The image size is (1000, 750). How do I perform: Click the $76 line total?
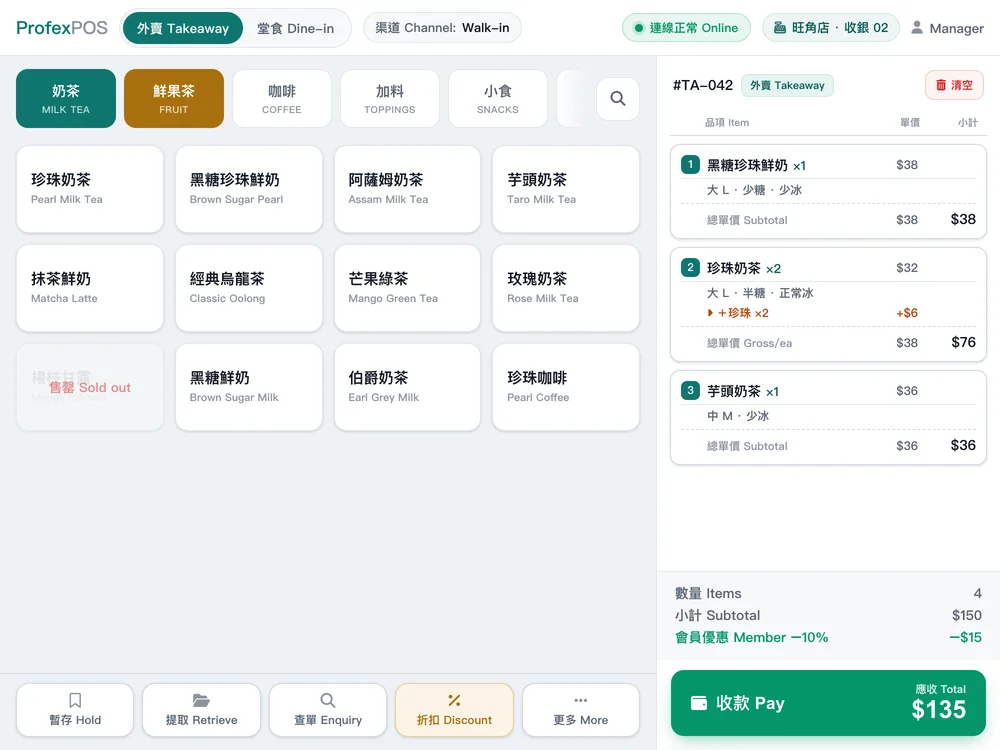pyautogui.click(x=963, y=342)
